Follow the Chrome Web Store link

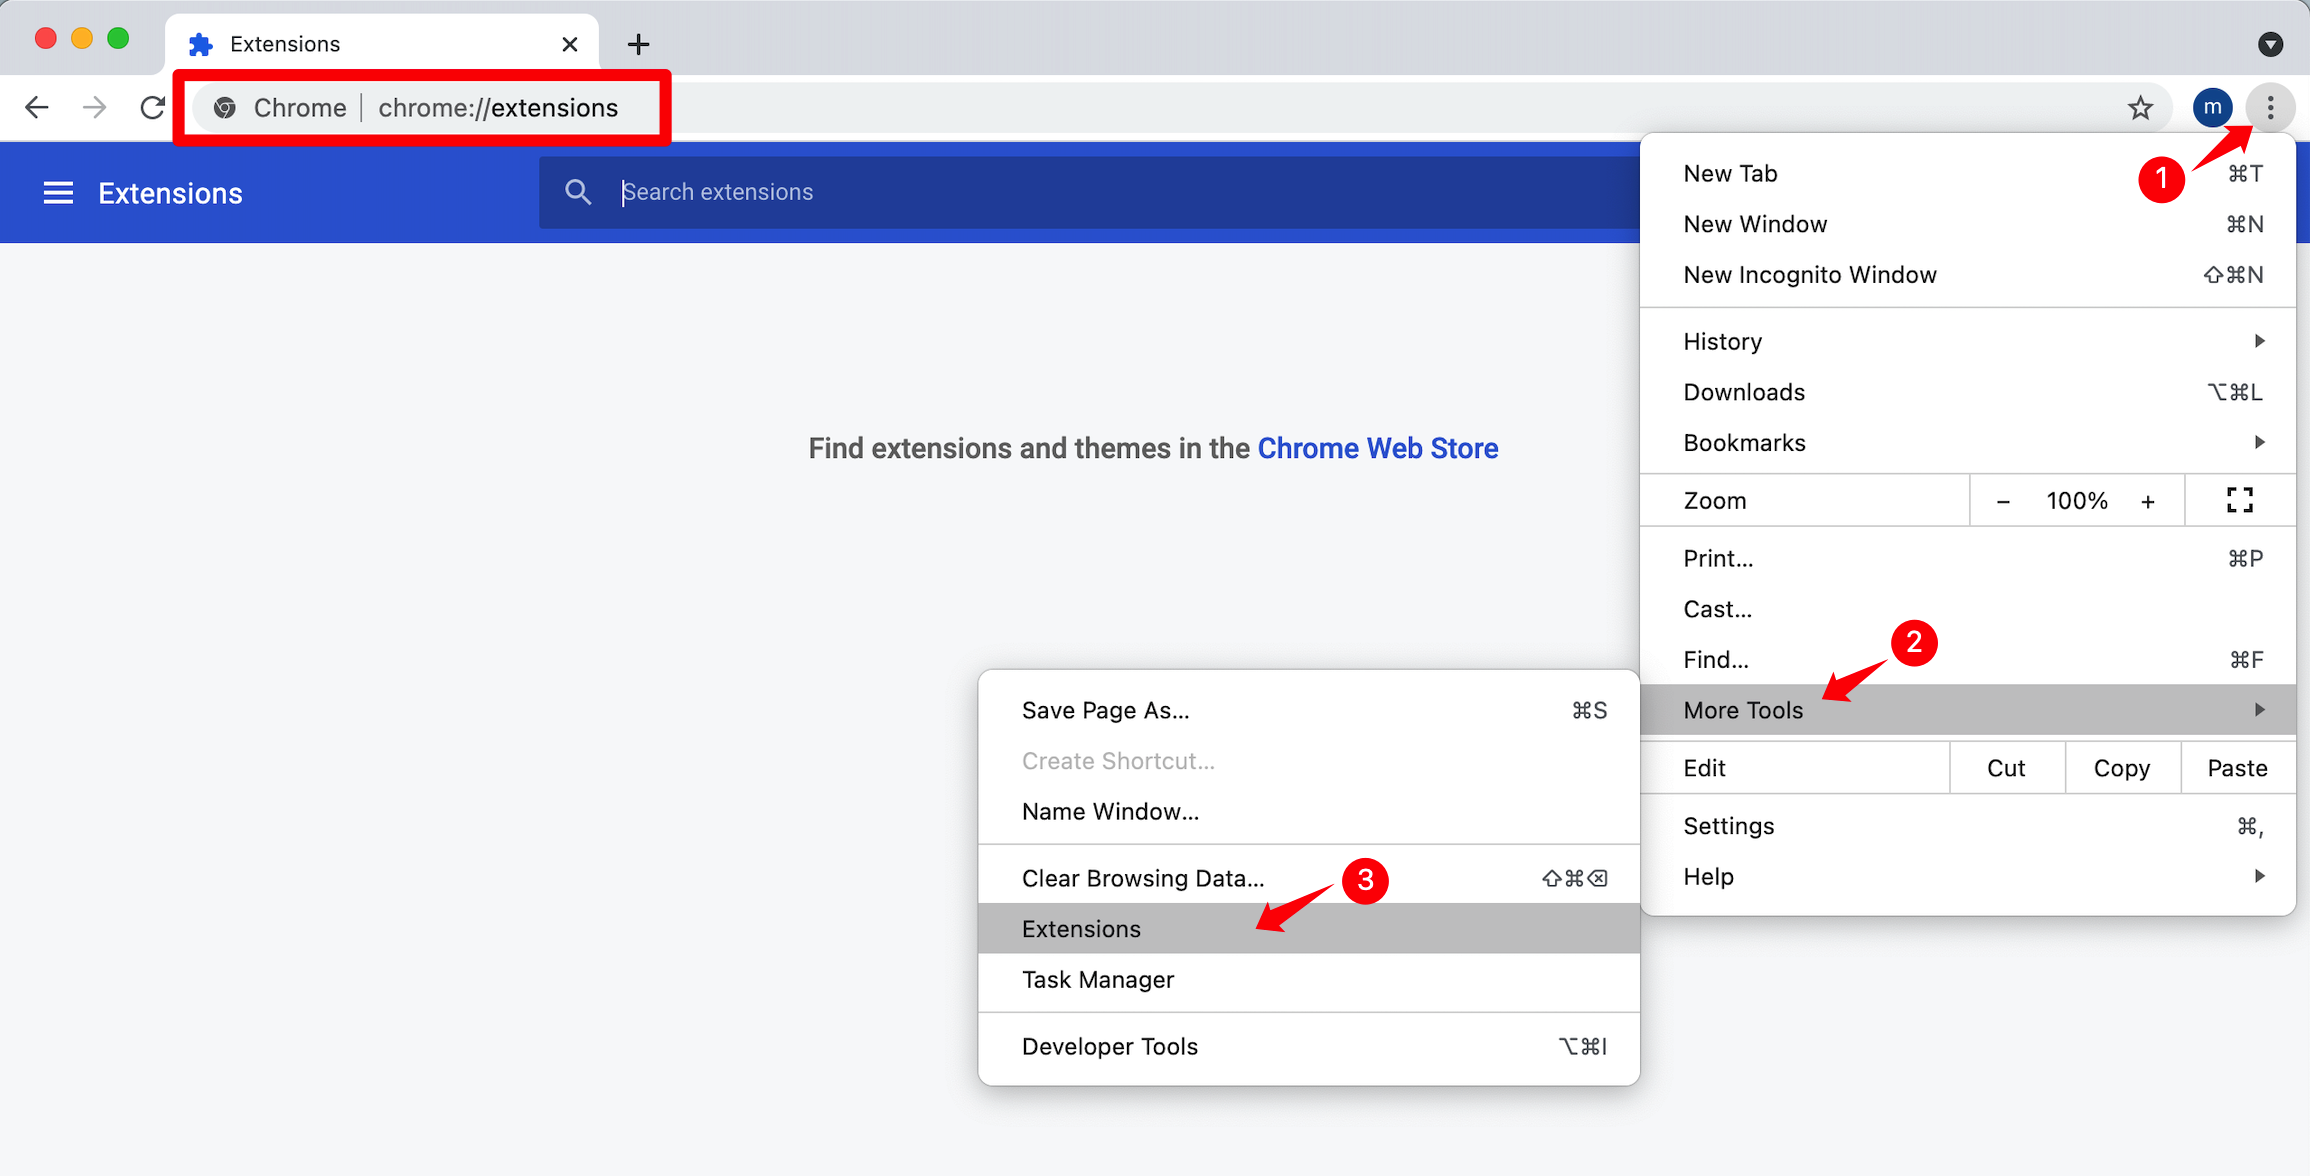click(x=1377, y=448)
